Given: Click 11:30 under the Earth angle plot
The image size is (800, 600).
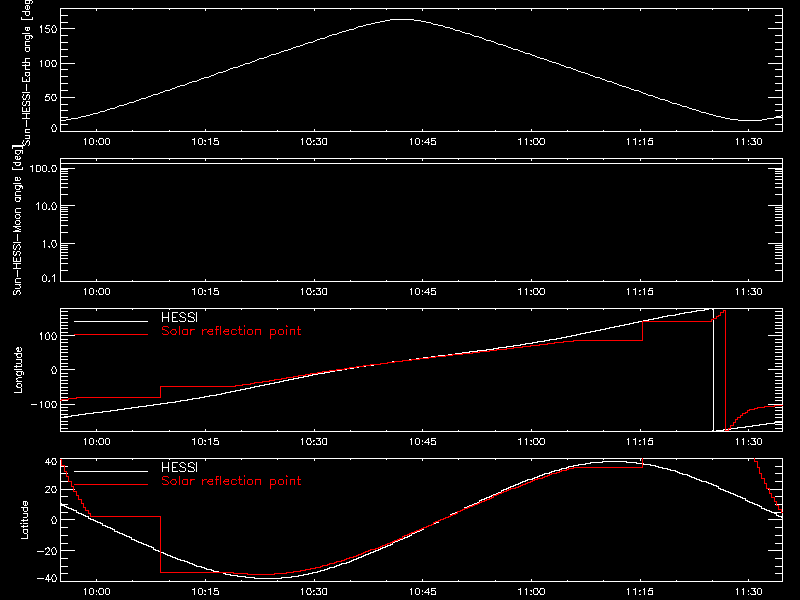Looking at the screenshot, I should click(x=748, y=142).
